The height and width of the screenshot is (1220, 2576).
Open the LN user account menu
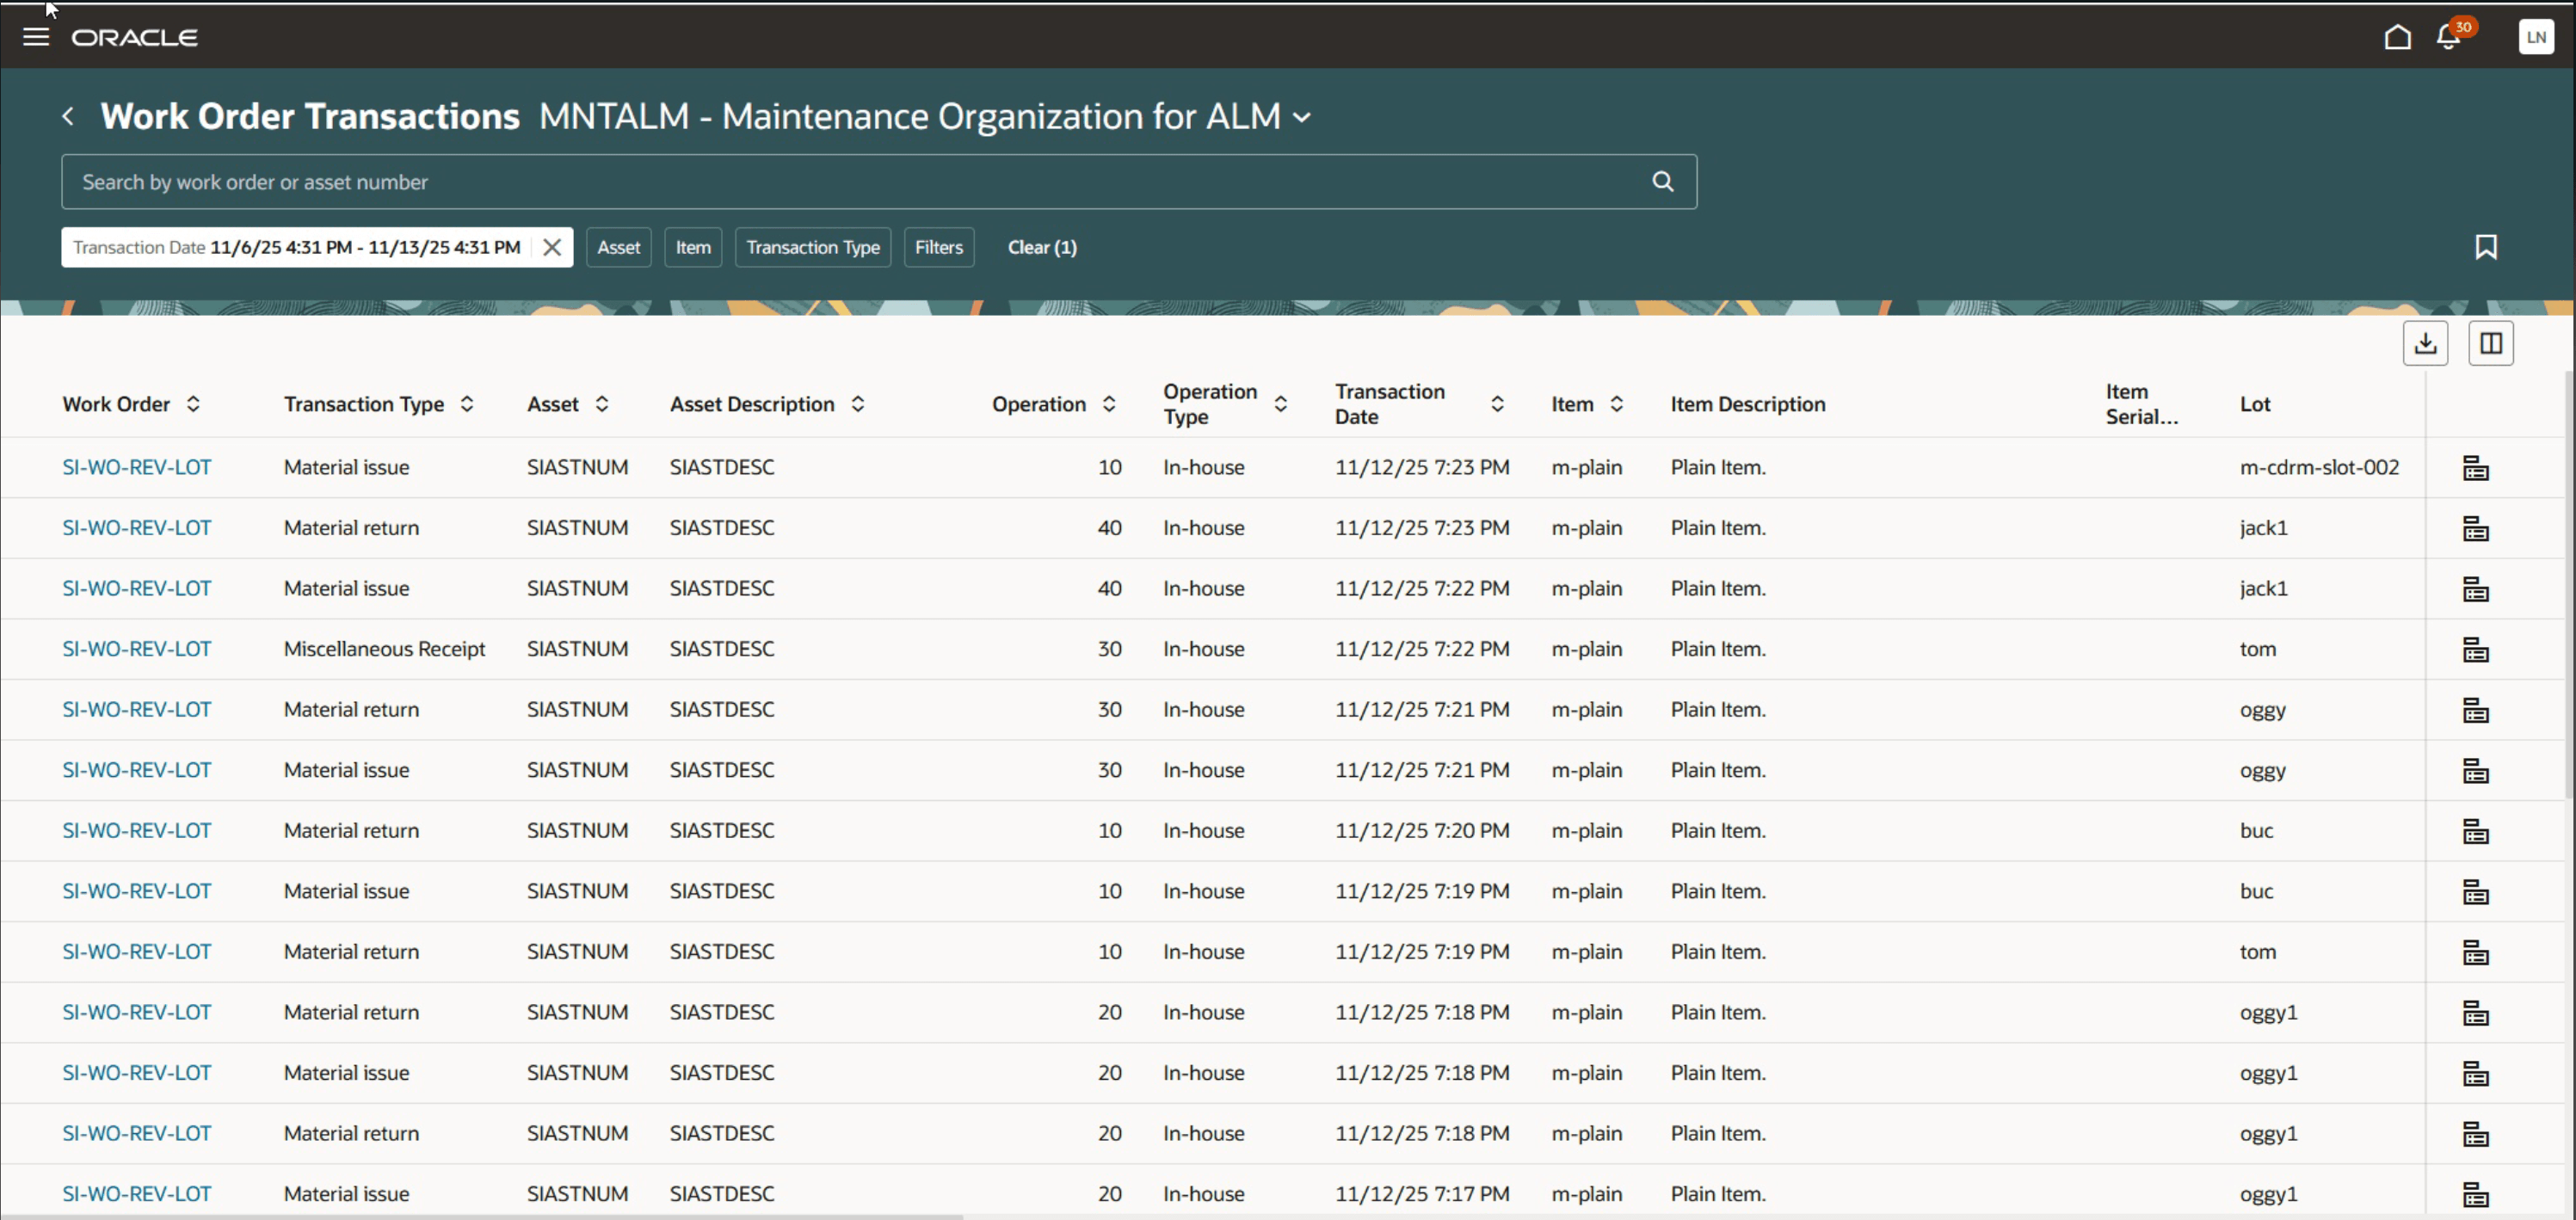(2536, 37)
